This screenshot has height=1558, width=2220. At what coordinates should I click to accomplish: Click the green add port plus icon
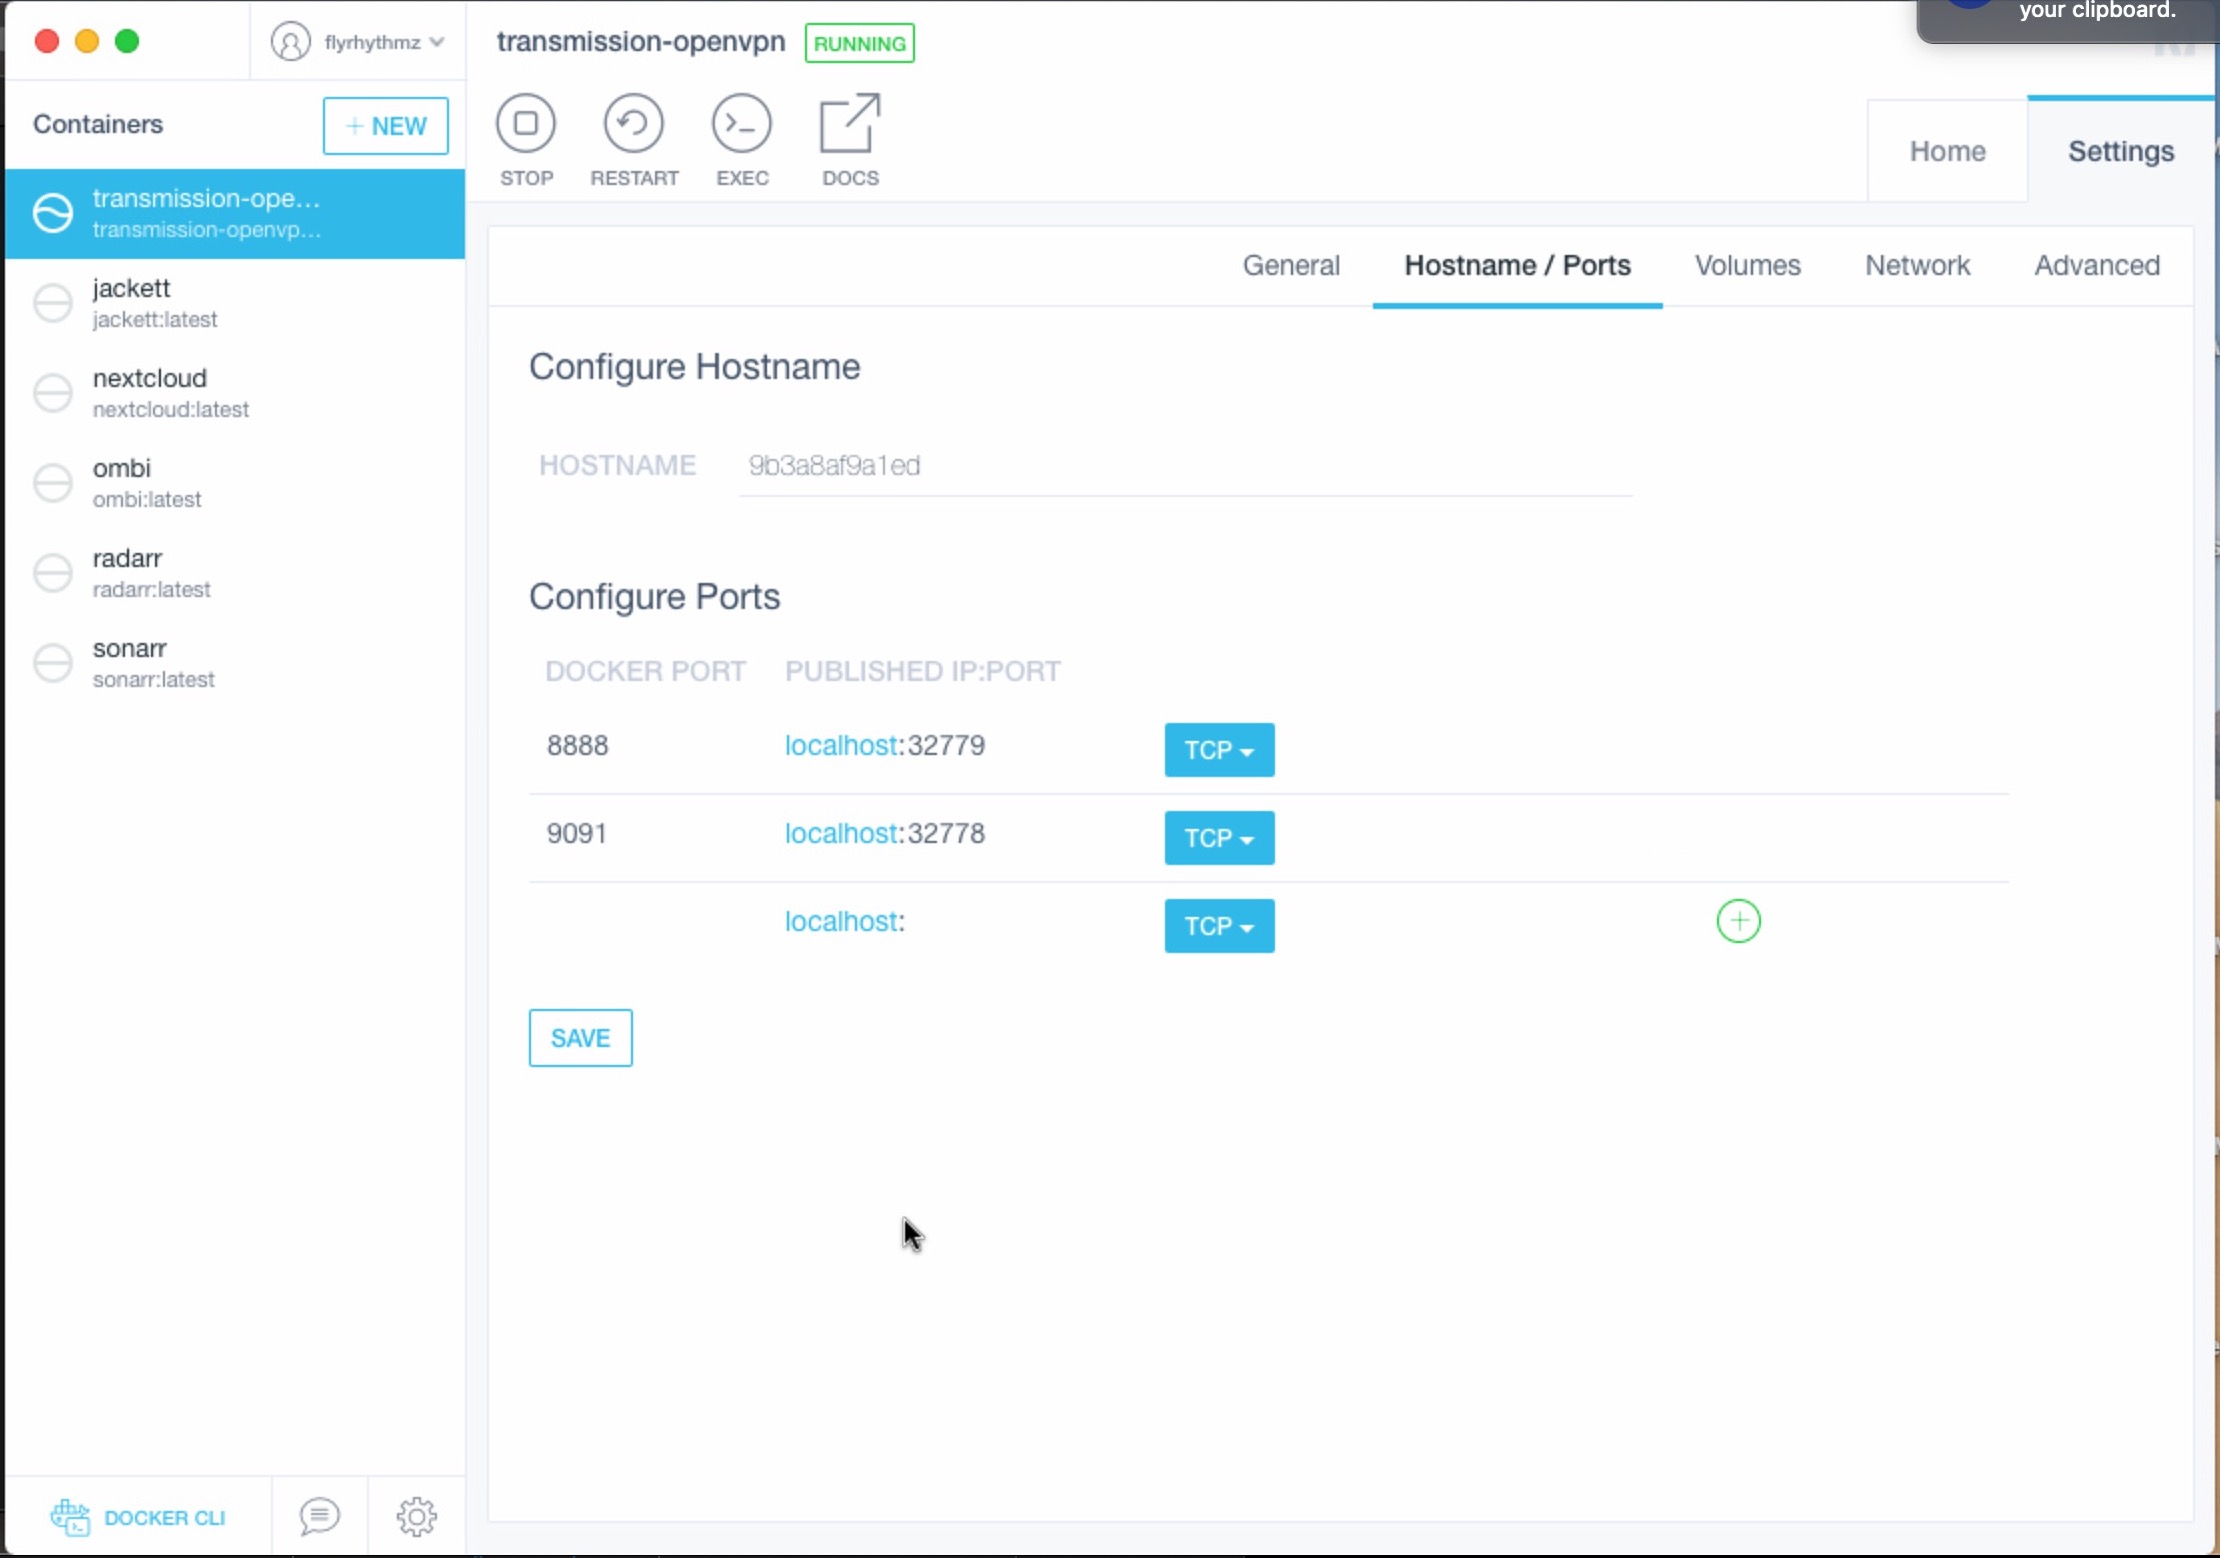[1738, 921]
